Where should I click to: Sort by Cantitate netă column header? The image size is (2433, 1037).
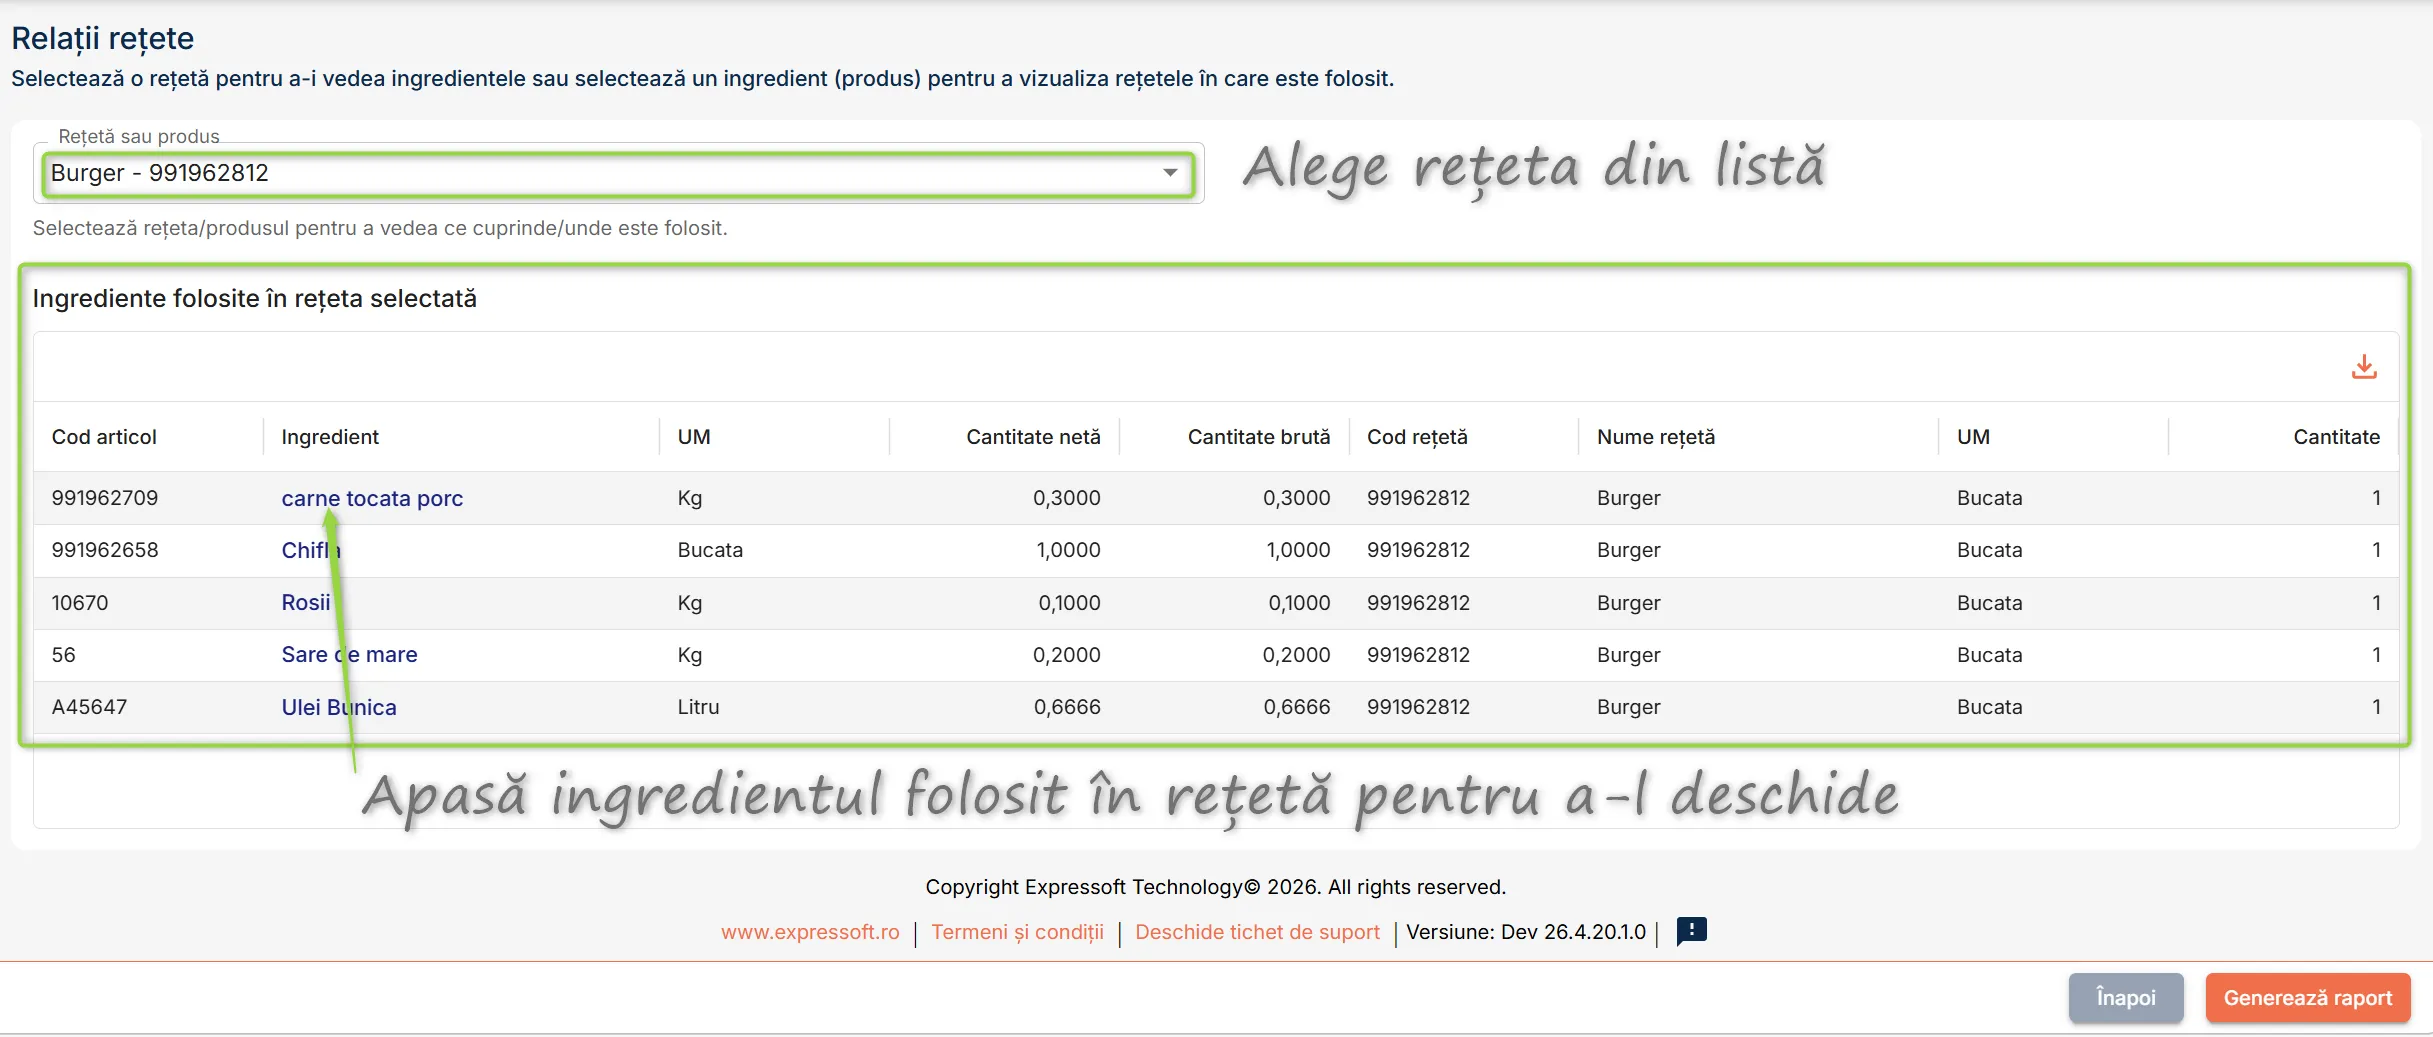pos(1033,437)
